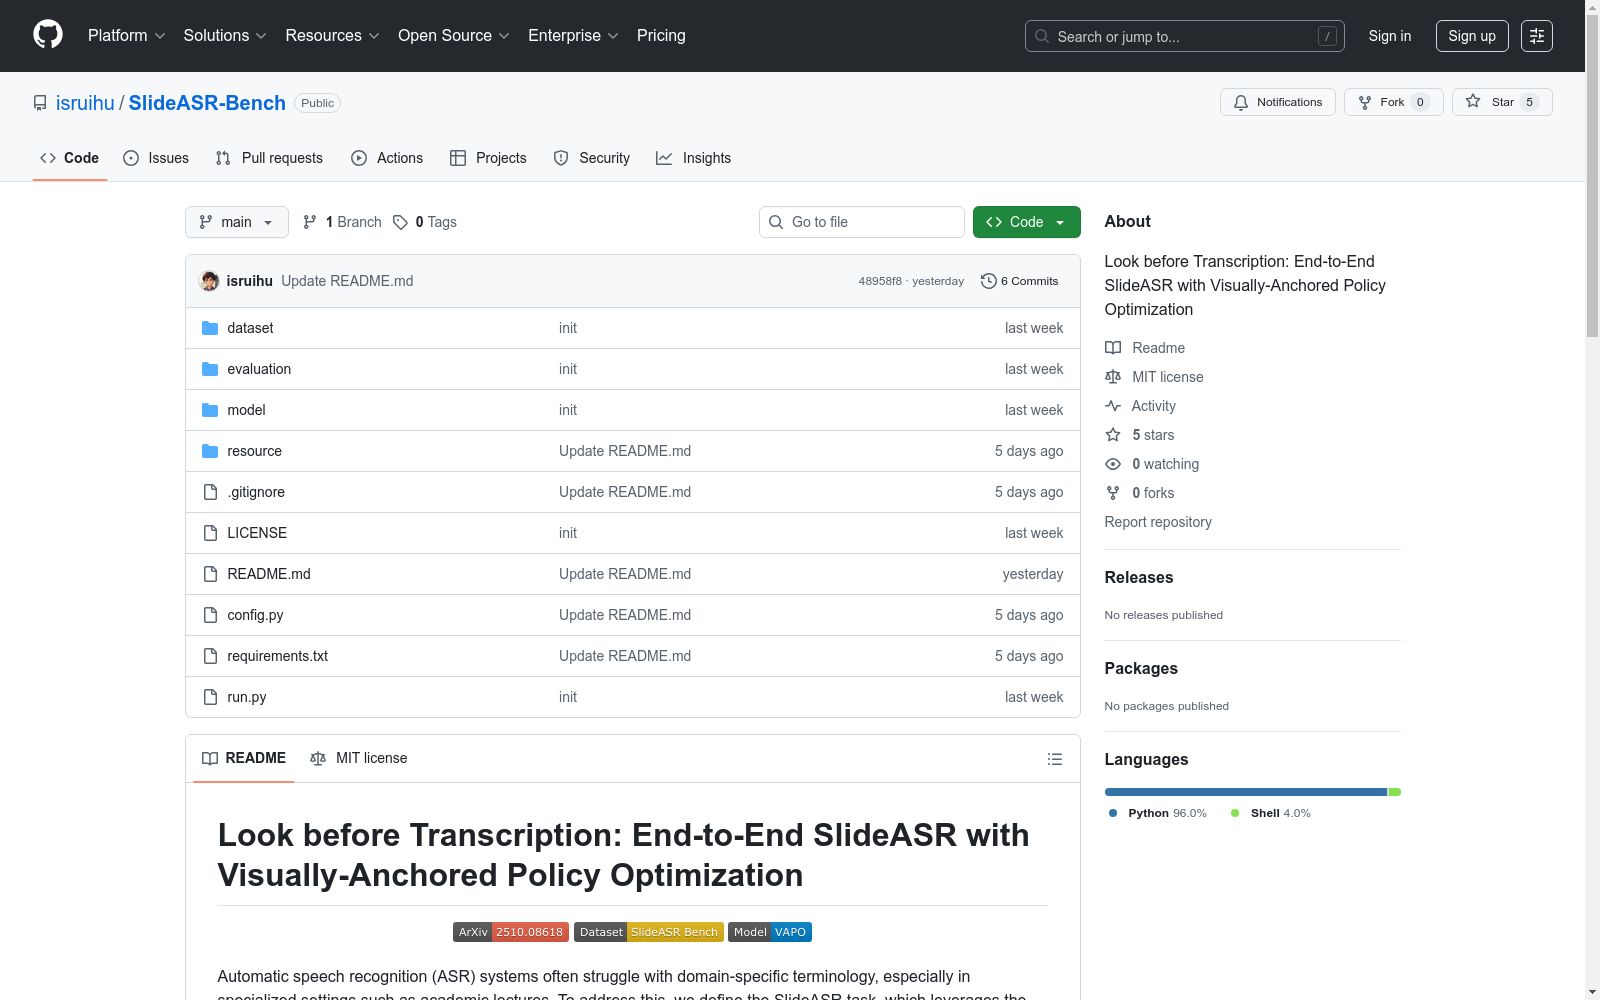Click the Go to file input
Viewport: 1600px width, 1000px height.
click(862, 222)
